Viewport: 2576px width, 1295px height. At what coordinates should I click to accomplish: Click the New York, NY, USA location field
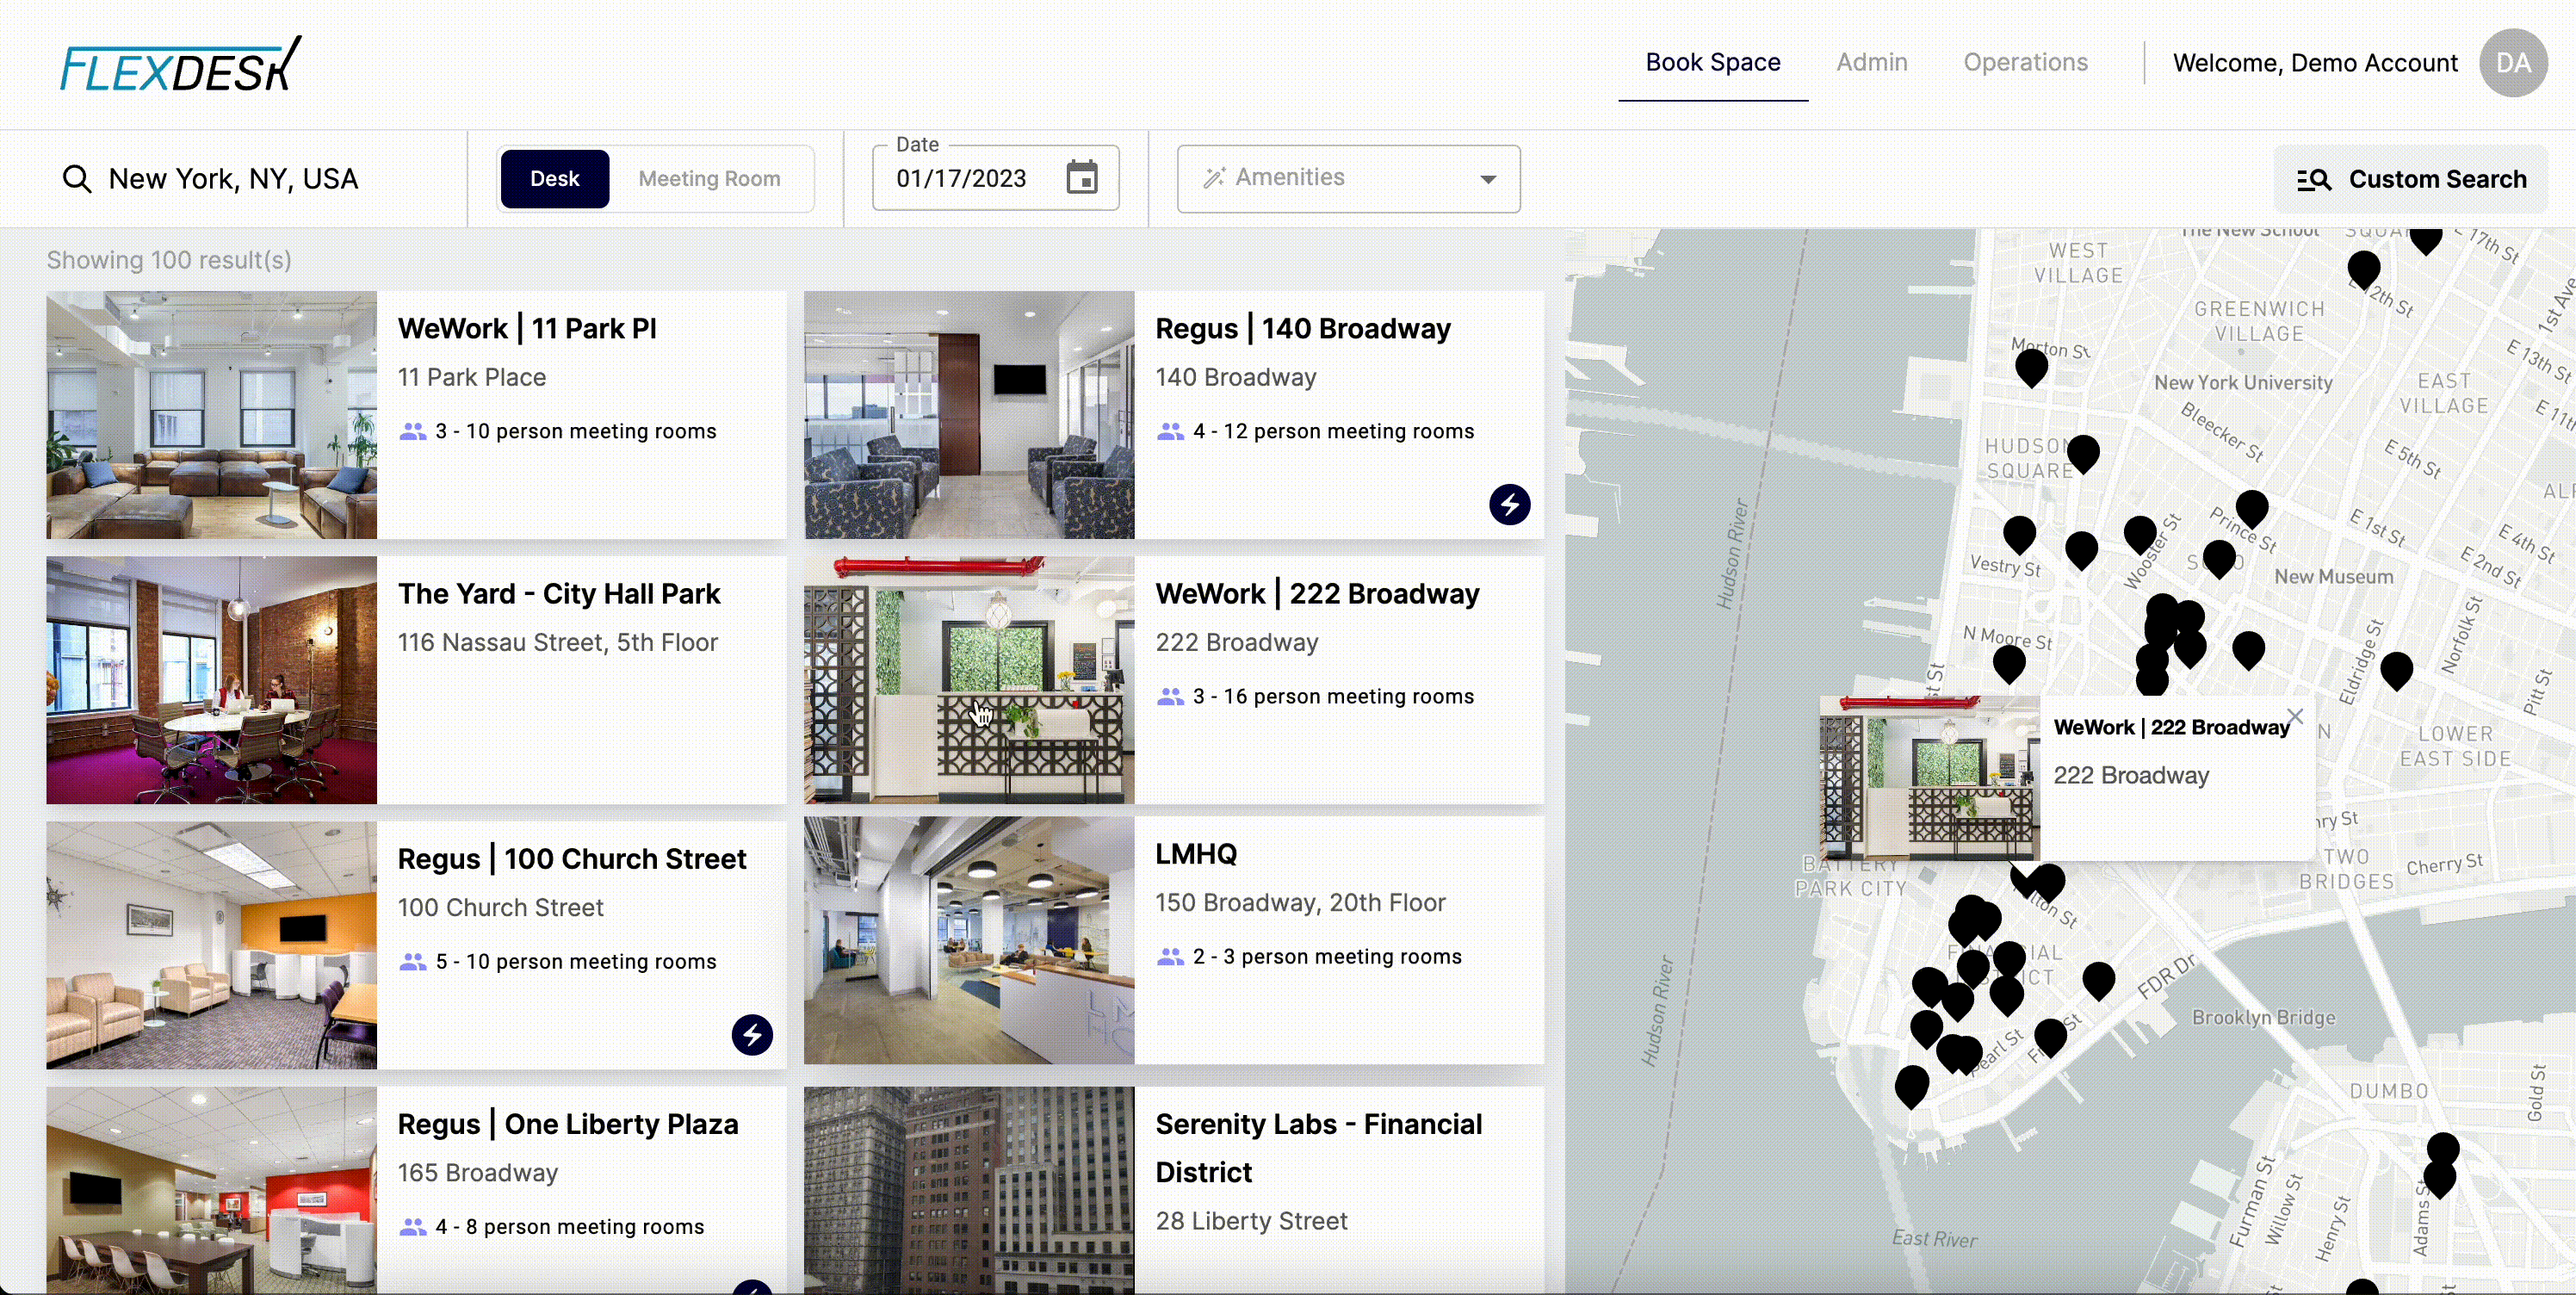233,179
